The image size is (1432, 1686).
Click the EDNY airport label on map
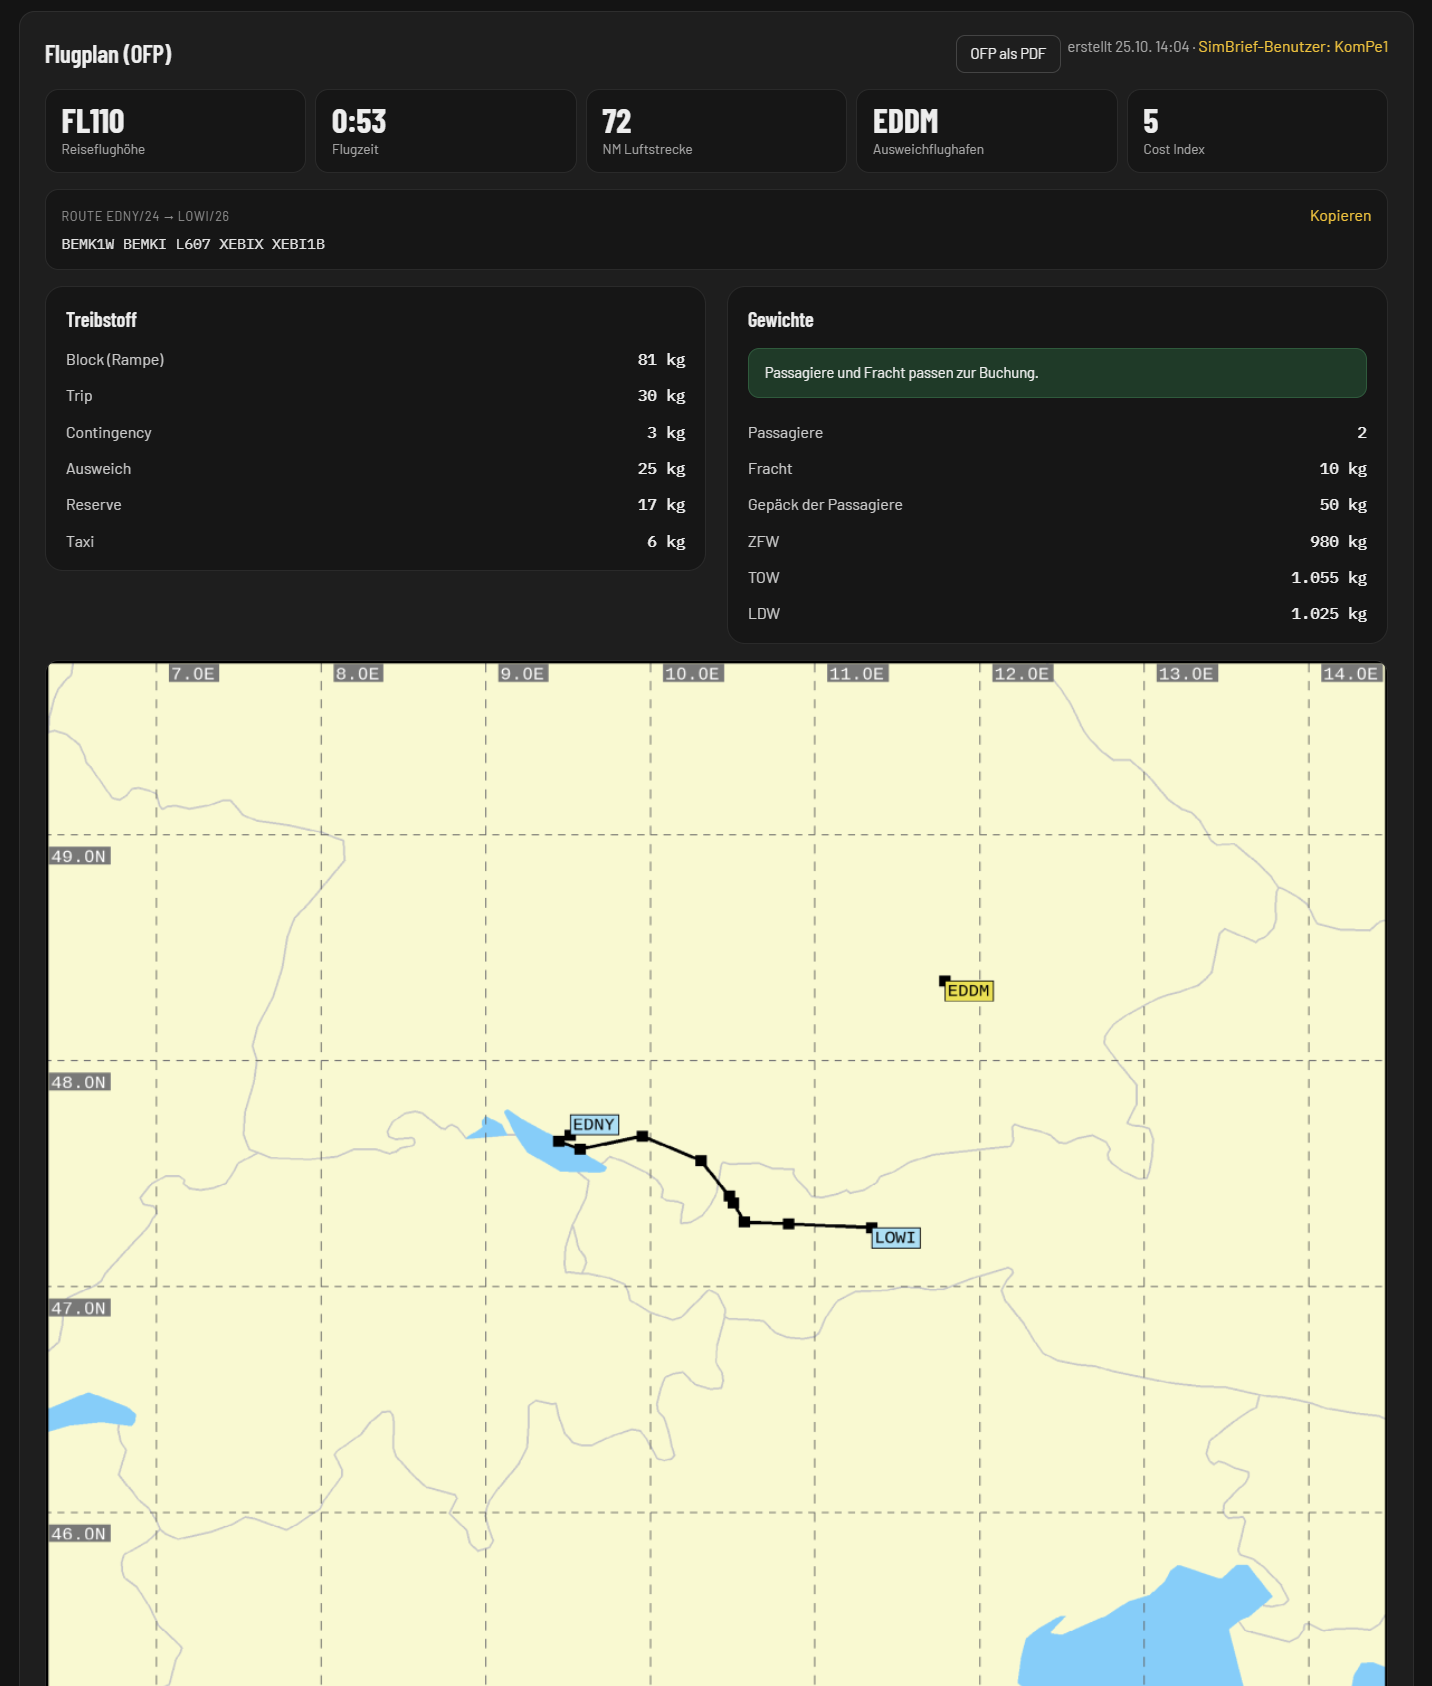(x=594, y=1125)
